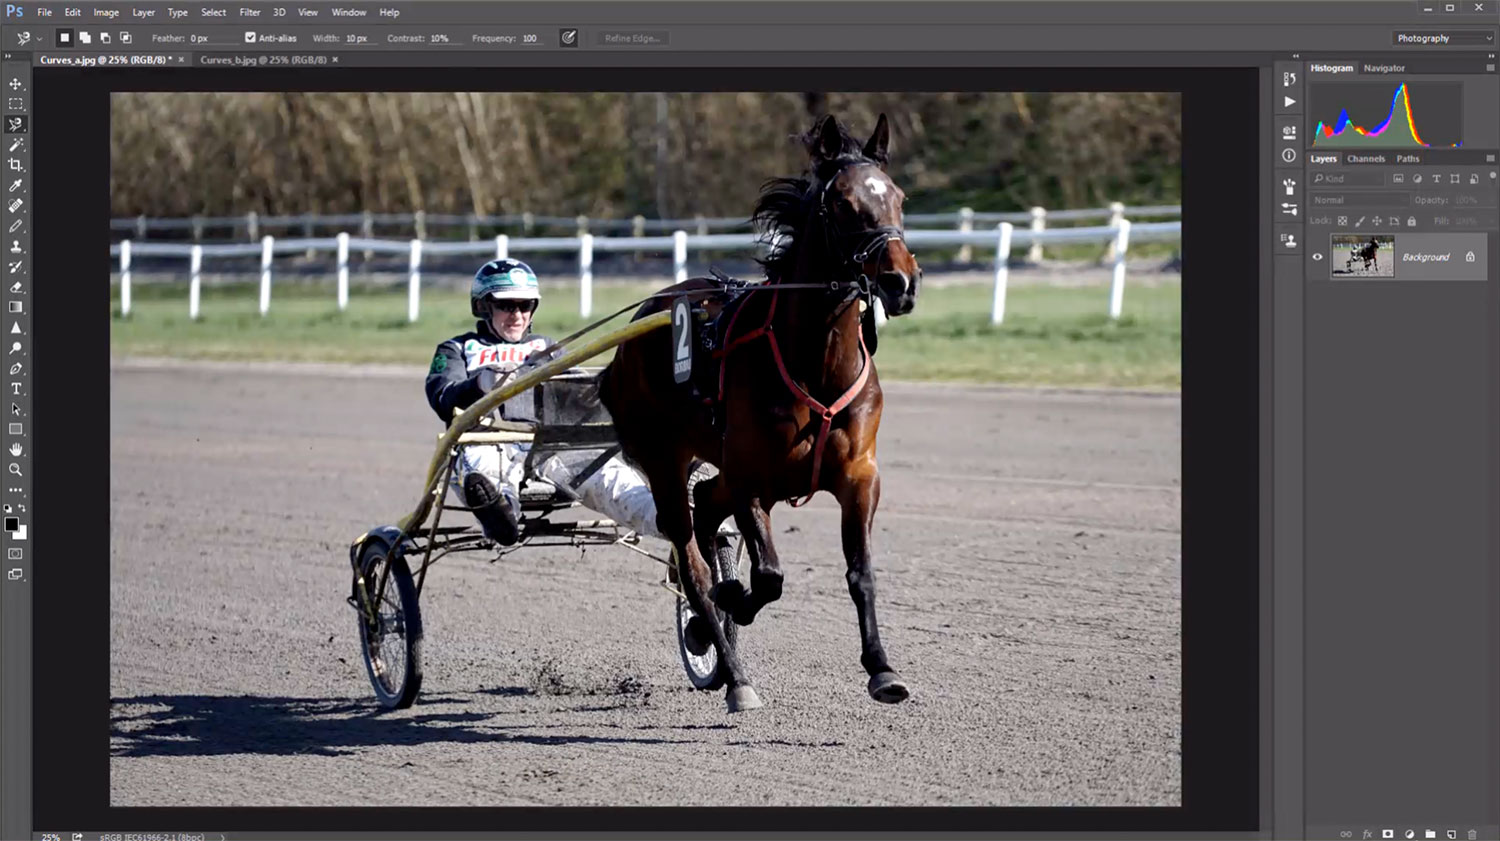Choose the Crop tool
Viewport: 1500px width, 841px height.
pos(16,165)
